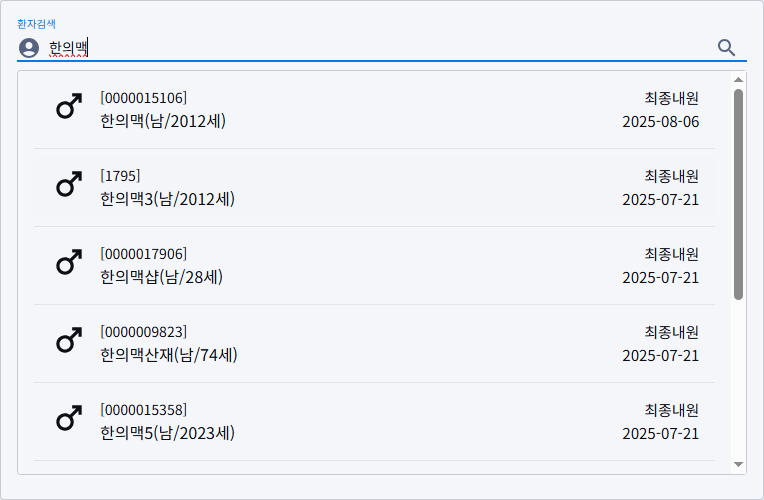Viewport: 764px width, 500px height.
Task: Click the magnifier search icon
Action: (x=727, y=47)
